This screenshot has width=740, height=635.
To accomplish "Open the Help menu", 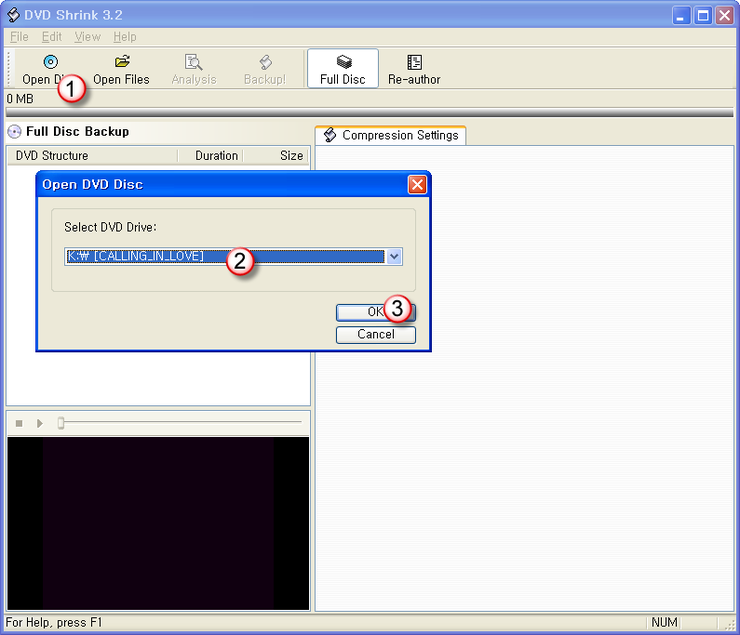I will 125,37.
